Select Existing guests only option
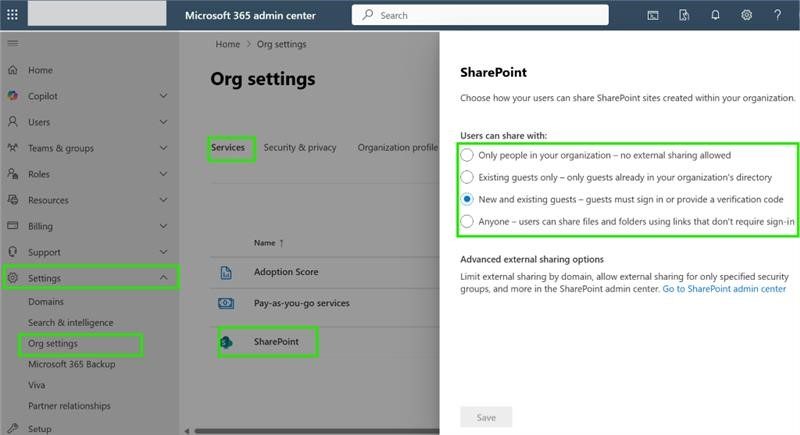The image size is (800, 435). click(467, 177)
